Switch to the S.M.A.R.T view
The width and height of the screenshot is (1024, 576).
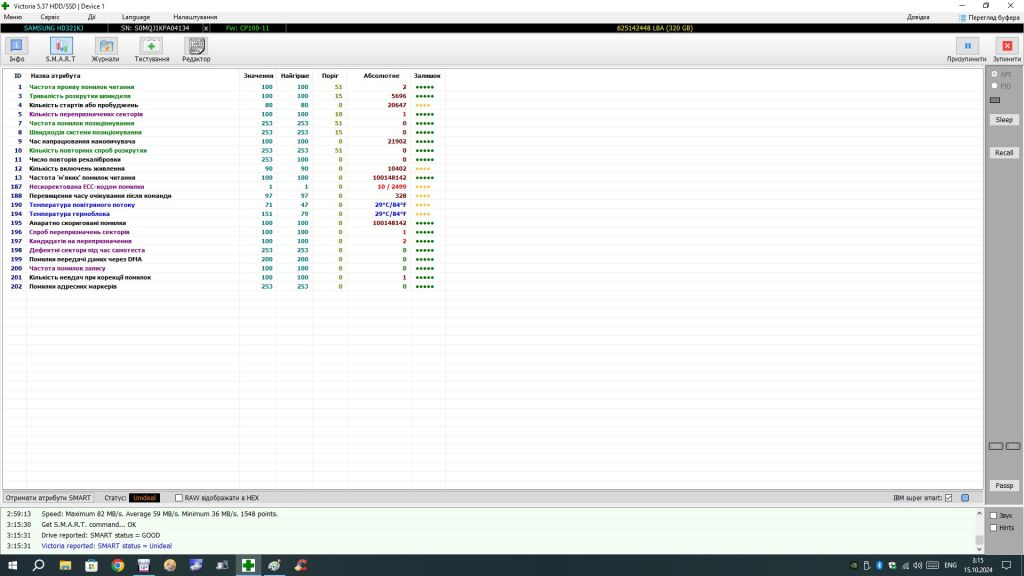61,50
